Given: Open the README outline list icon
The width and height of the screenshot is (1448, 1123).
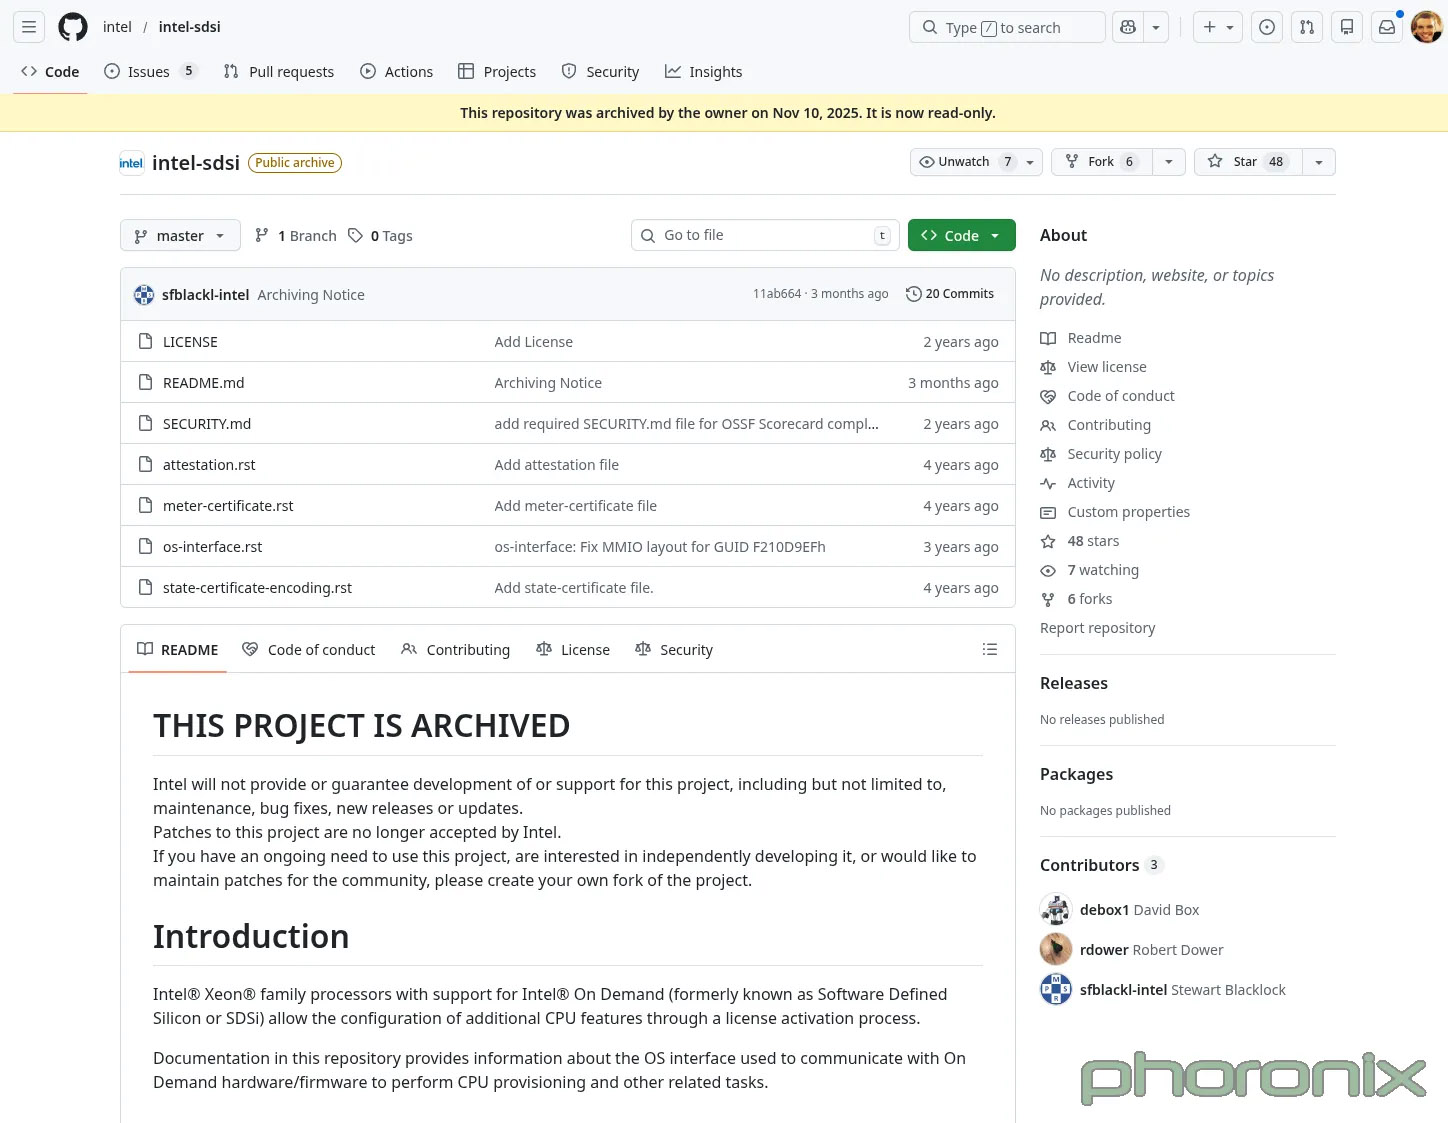Looking at the screenshot, I should (x=990, y=649).
